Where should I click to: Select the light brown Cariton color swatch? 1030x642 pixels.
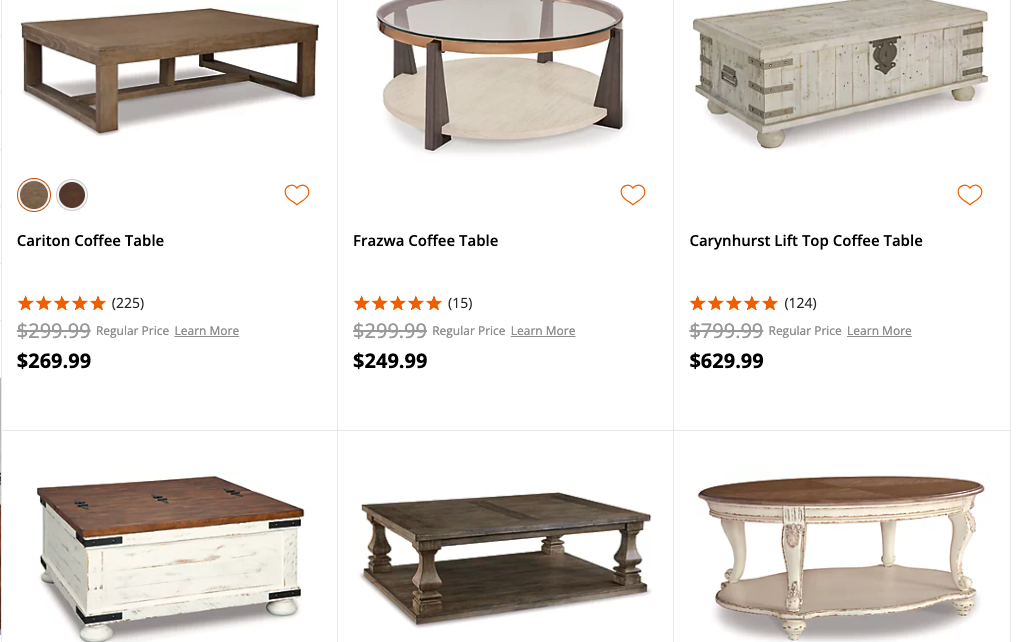coord(34,195)
